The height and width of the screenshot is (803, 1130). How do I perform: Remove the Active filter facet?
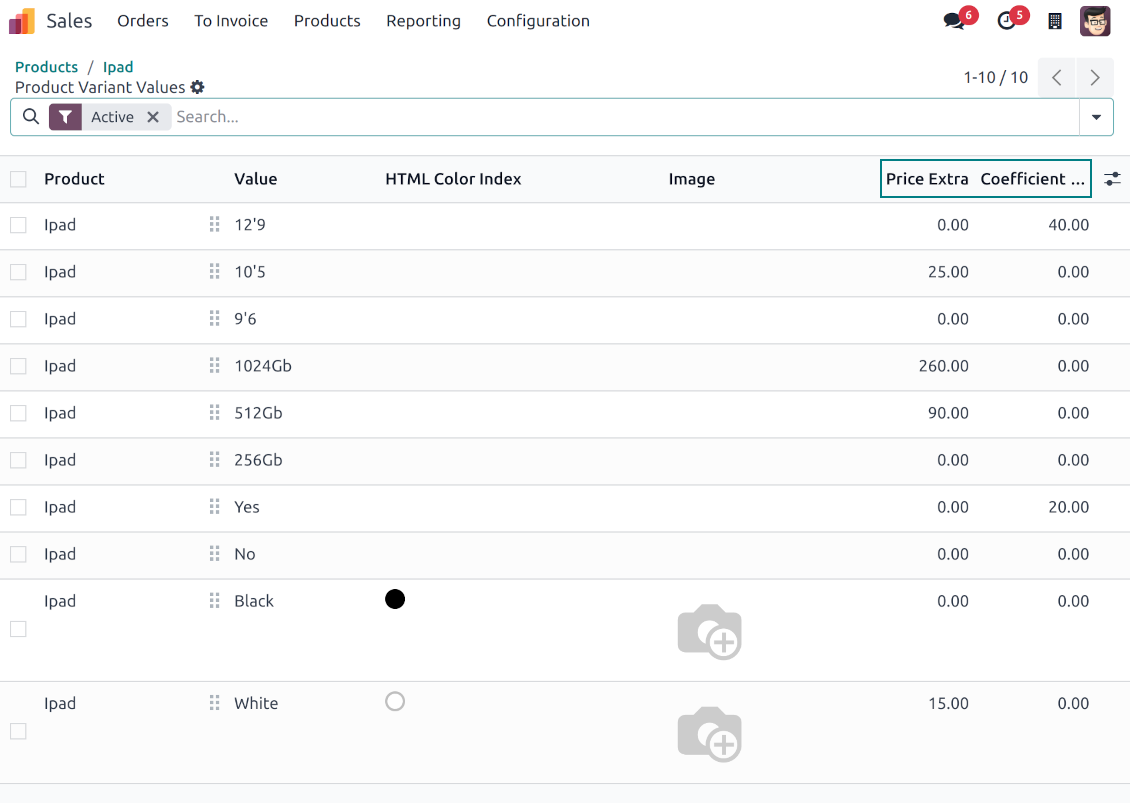tap(153, 117)
